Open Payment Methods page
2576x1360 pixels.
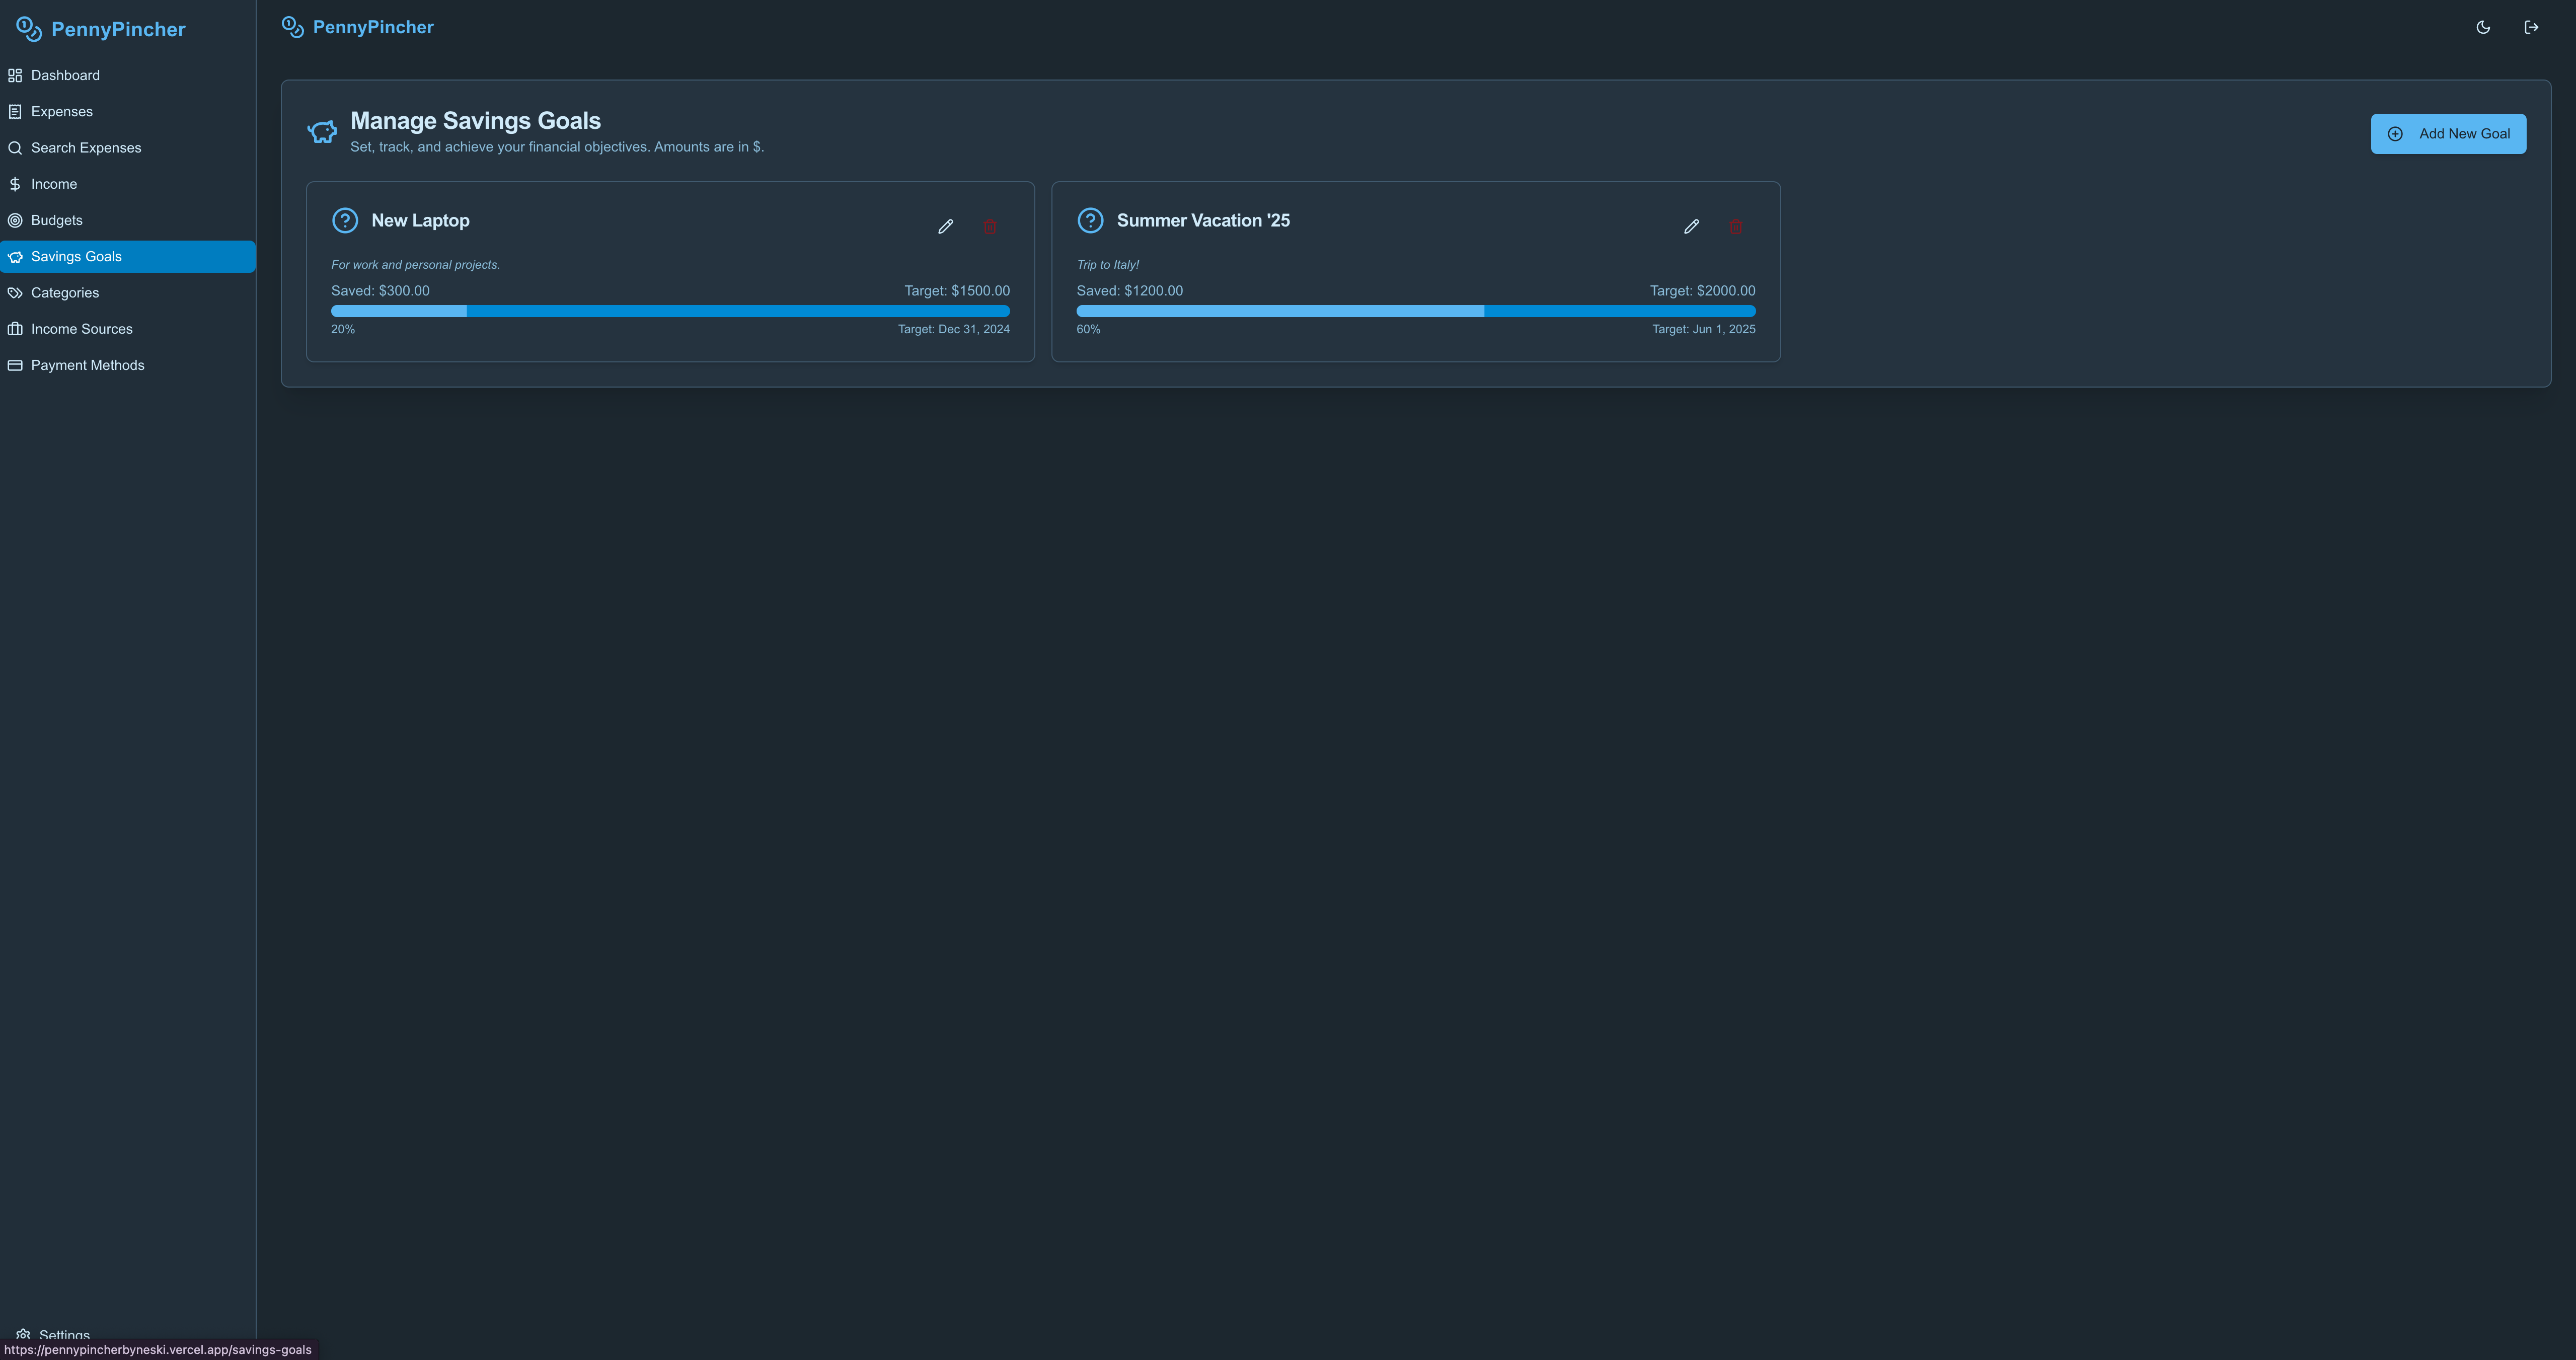coord(128,365)
